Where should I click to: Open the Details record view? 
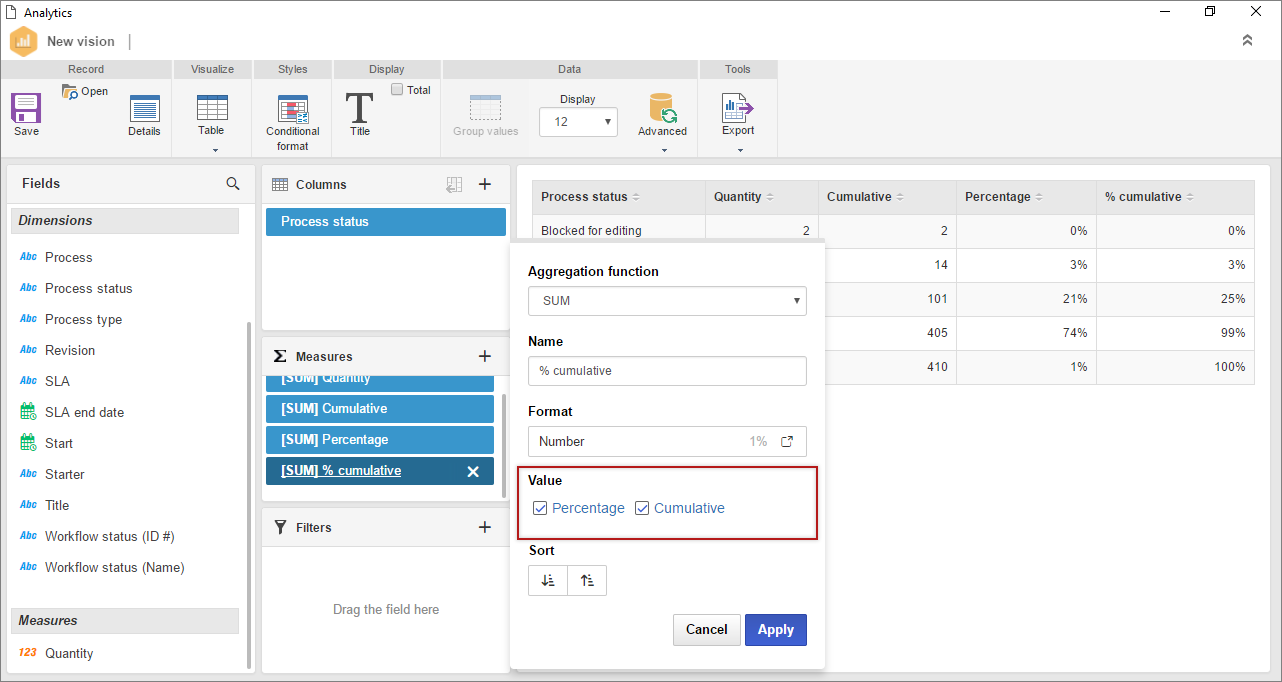pos(144,109)
